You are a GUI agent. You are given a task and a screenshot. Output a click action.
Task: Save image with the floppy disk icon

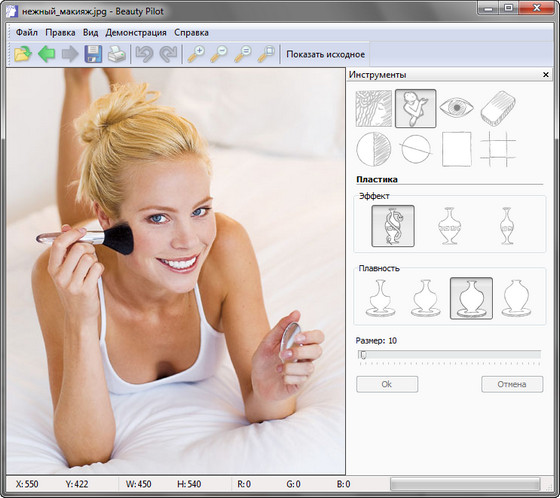click(93, 54)
